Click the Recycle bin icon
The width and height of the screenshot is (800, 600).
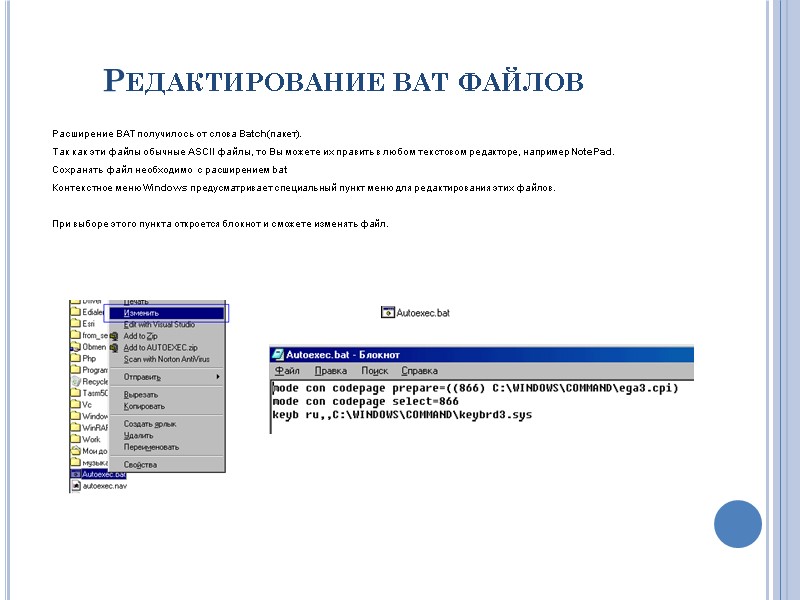(x=76, y=381)
